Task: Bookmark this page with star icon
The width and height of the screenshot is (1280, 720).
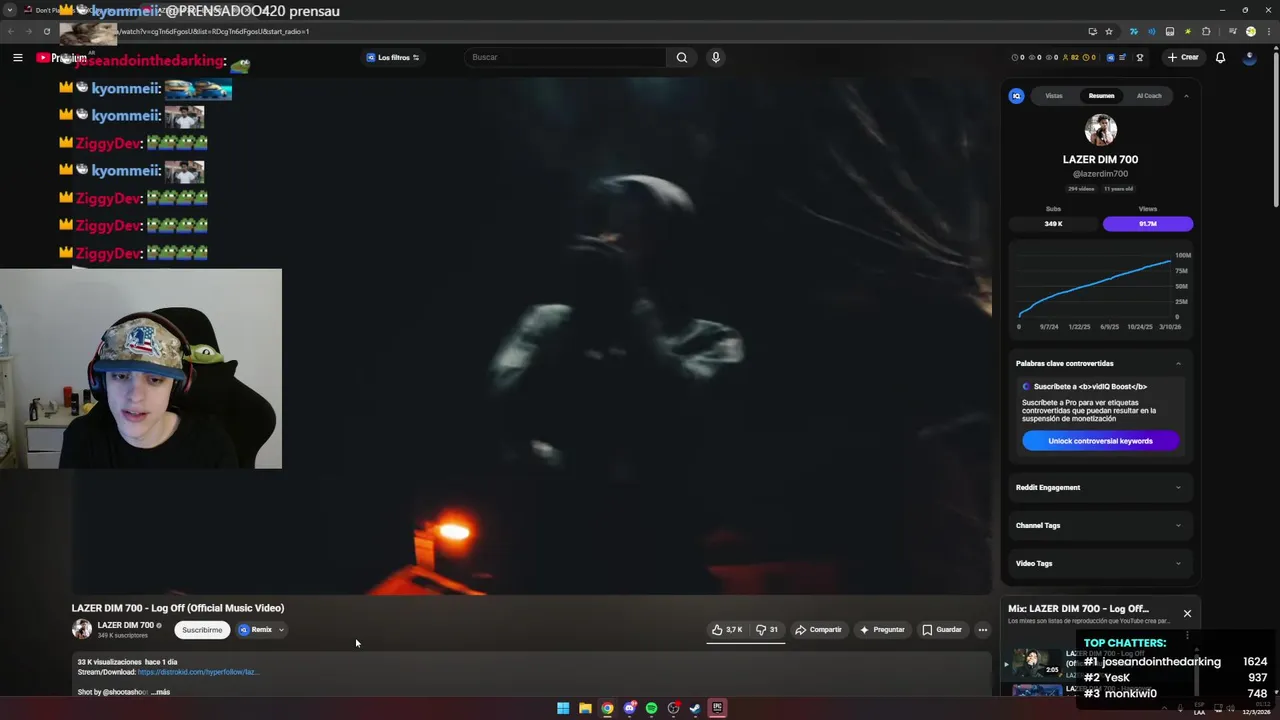Action: [1108, 31]
